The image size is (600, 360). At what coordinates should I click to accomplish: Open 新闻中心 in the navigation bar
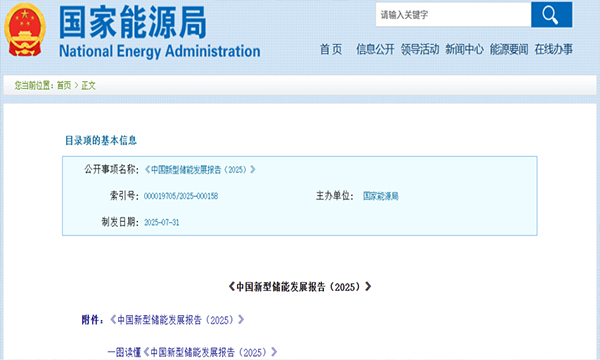(464, 49)
